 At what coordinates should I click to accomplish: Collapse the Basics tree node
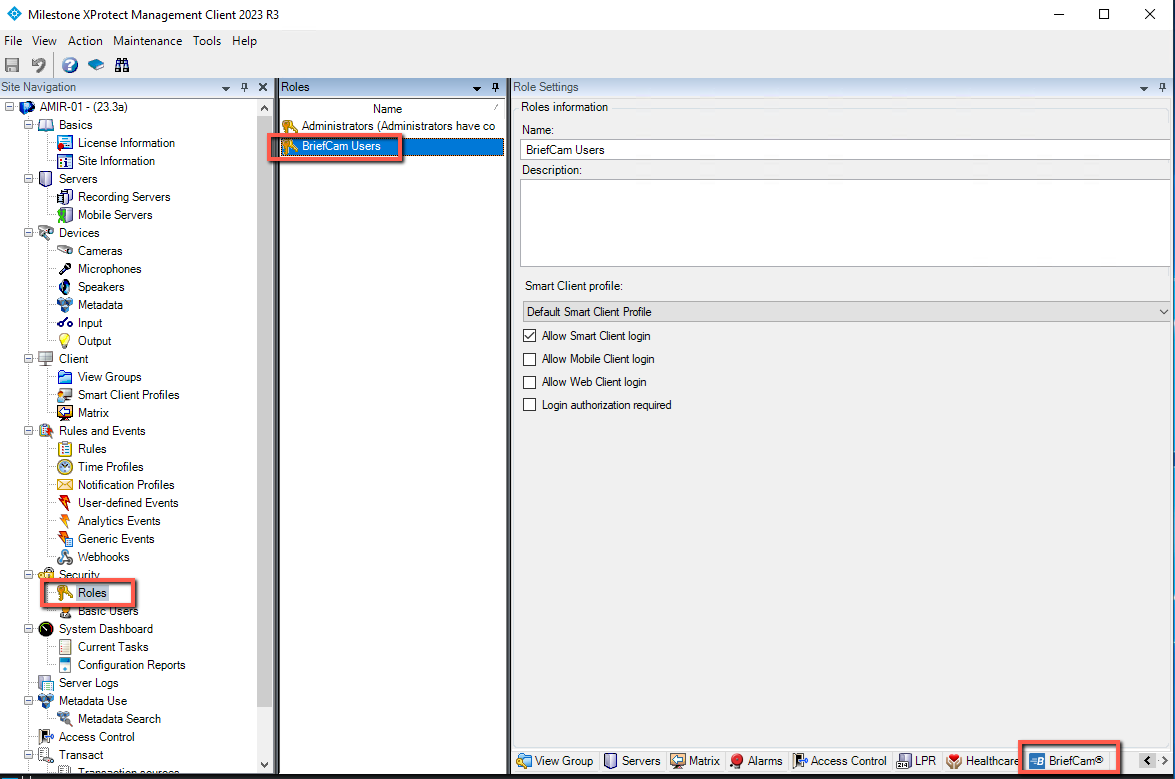[x=28, y=125]
